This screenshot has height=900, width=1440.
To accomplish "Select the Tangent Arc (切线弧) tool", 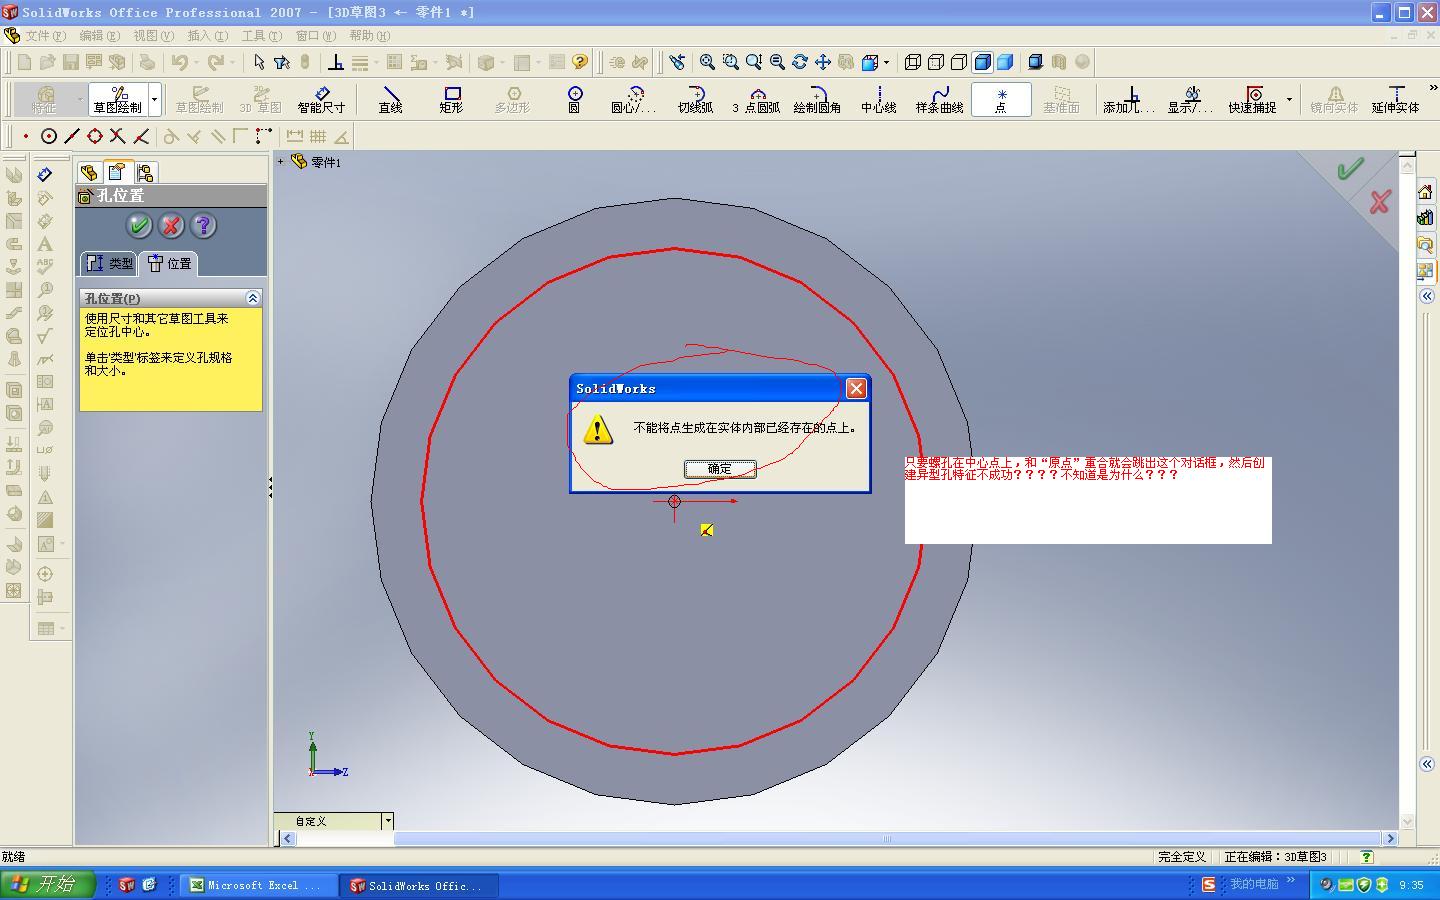I will point(695,100).
